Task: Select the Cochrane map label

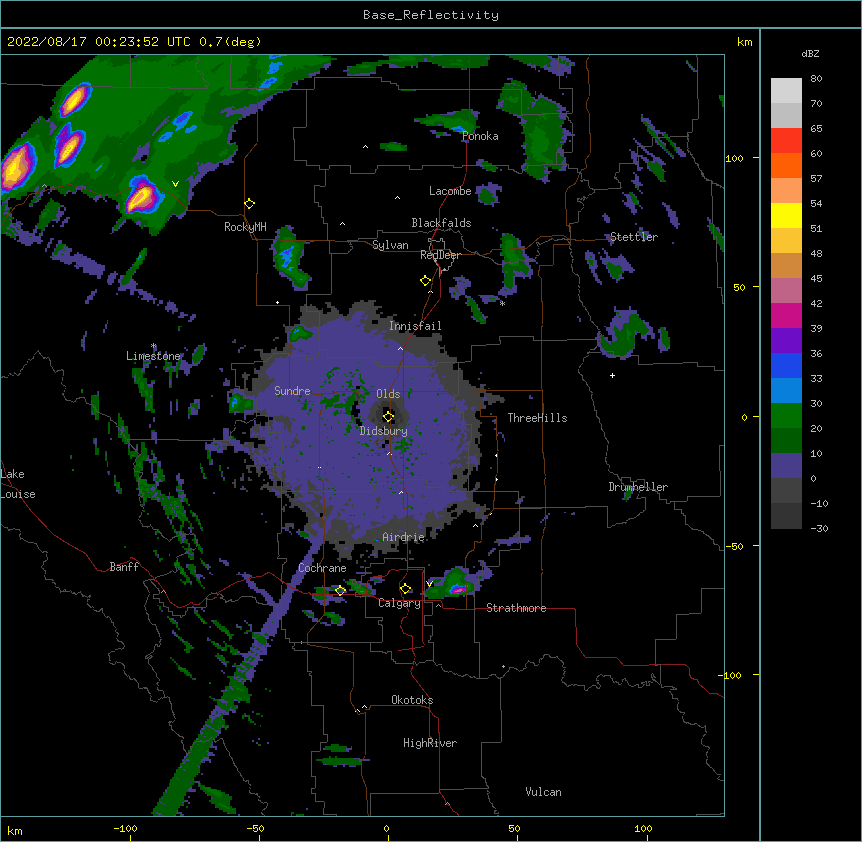Action: [322, 568]
